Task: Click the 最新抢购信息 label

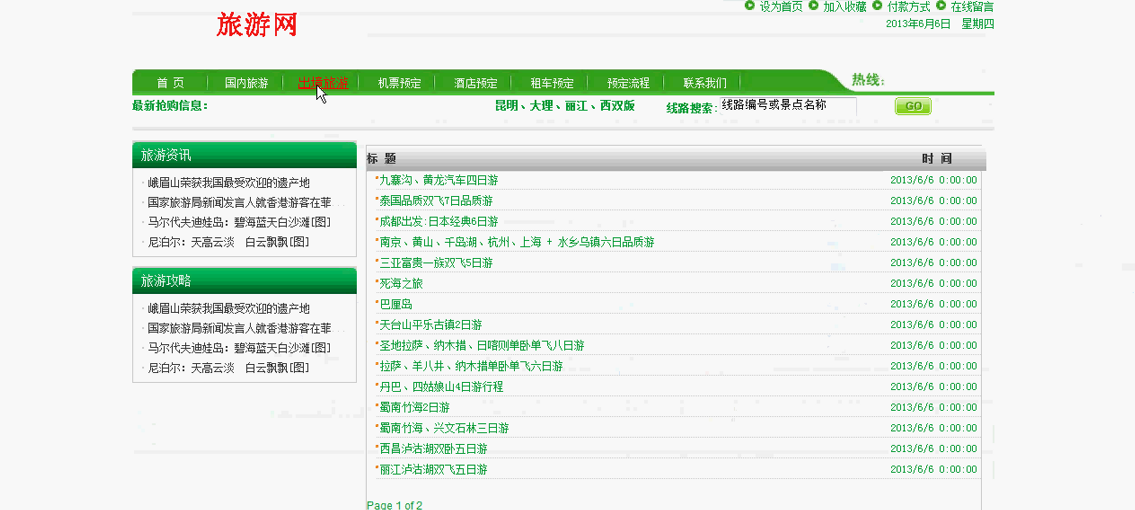Action: 170,106
